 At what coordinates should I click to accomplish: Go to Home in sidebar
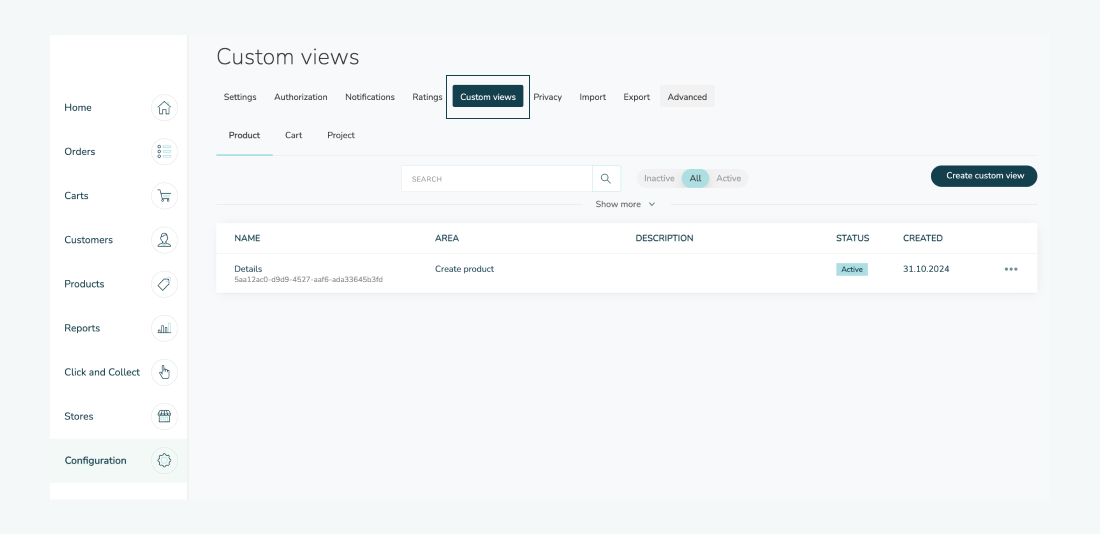tap(78, 107)
